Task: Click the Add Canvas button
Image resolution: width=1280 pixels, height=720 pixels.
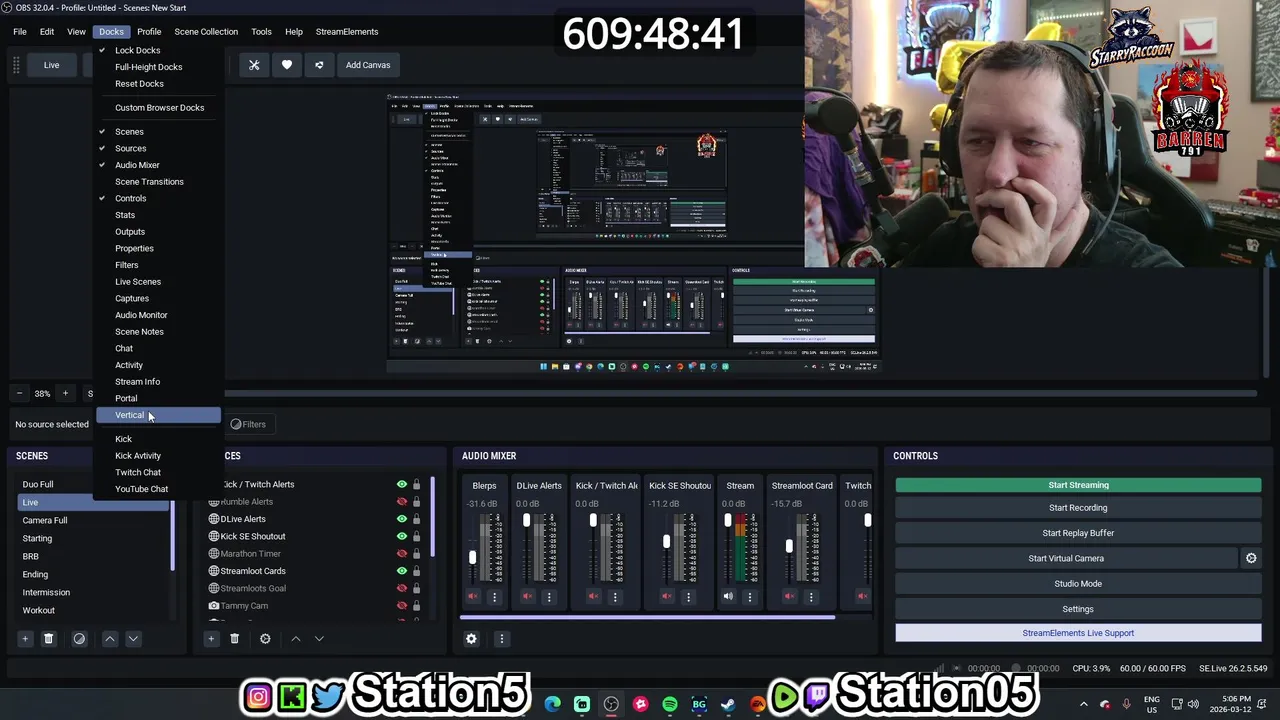Action: pyautogui.click(x=368, y=65)
